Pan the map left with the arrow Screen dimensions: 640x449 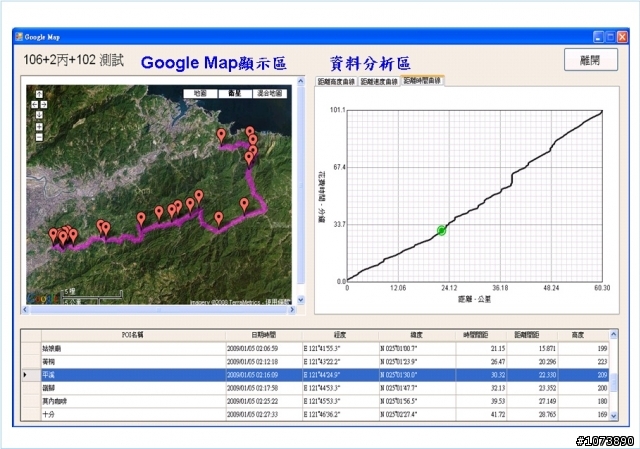coord(35,104)
